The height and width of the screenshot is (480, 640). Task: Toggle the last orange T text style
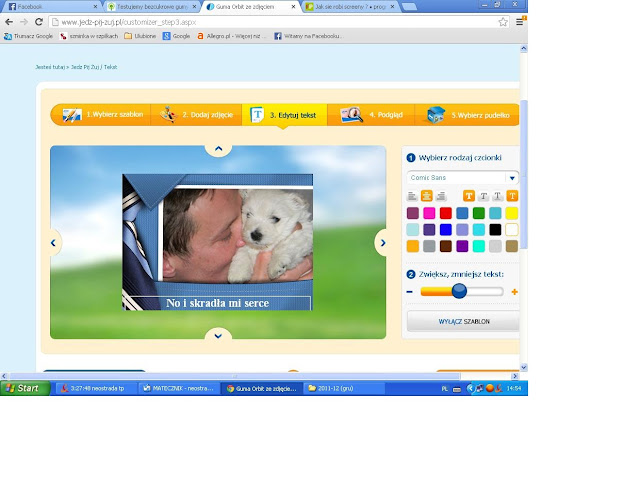point(512,196)
